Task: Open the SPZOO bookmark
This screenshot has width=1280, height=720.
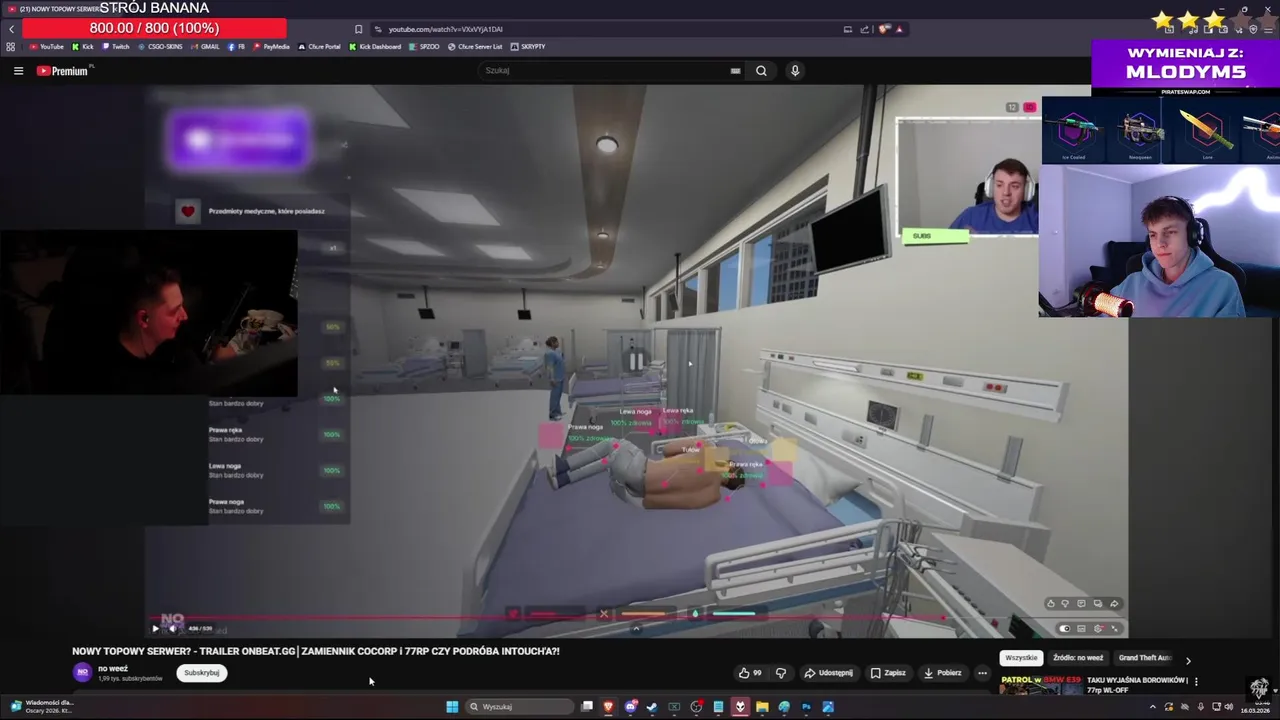Action: click(x=424, y=47)
